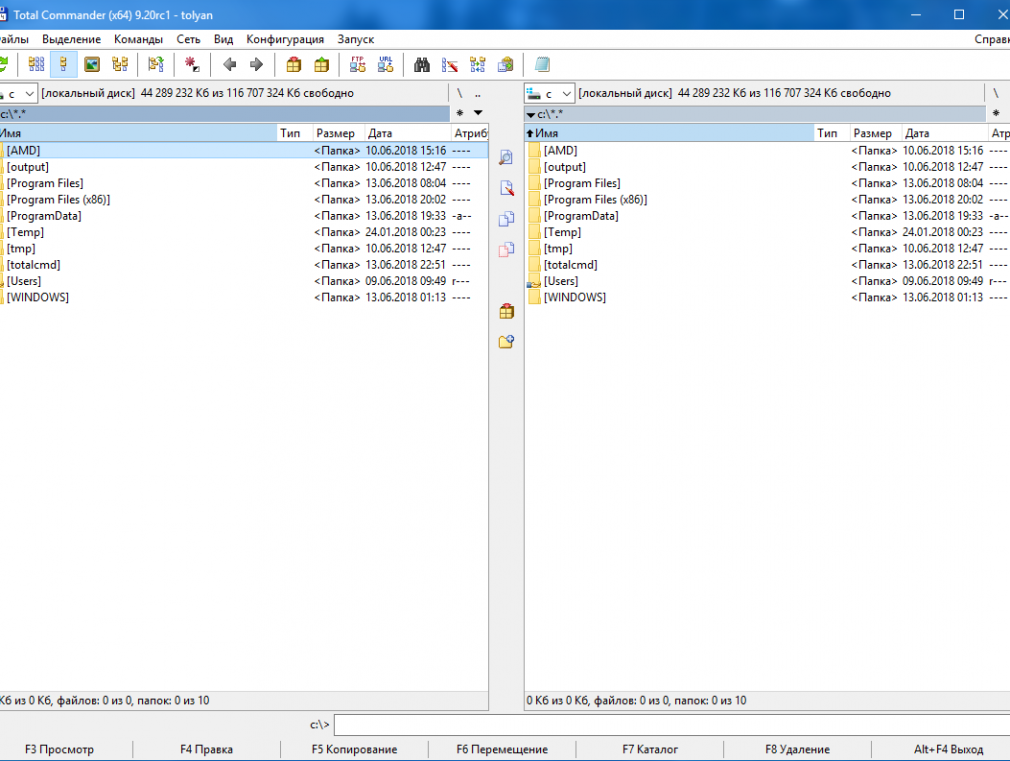Open the Вид menu
Screen dimensions: 1010x761
click(x=224, y=39)
